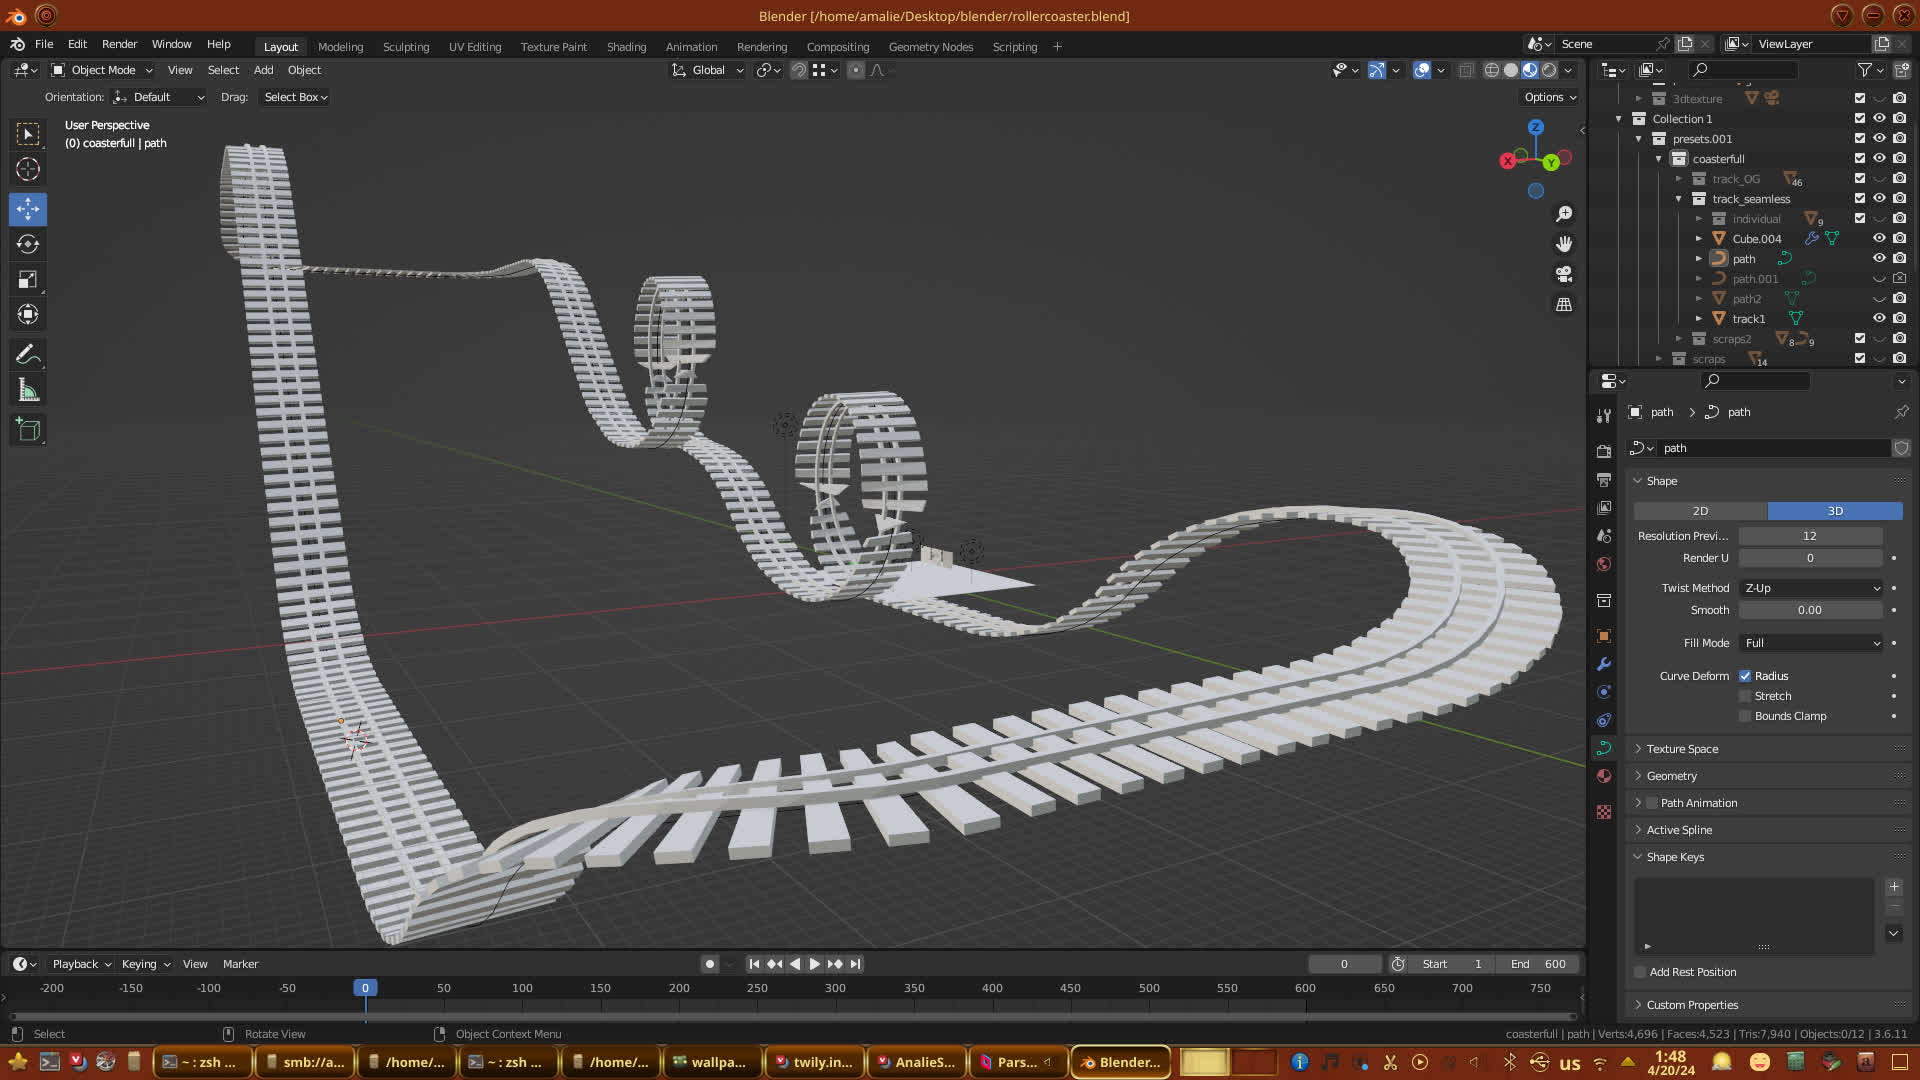Image resolution: width=1920 pixels, height=1080 pixels.
Task: Open the Render menu
Action: click(119, 44)
